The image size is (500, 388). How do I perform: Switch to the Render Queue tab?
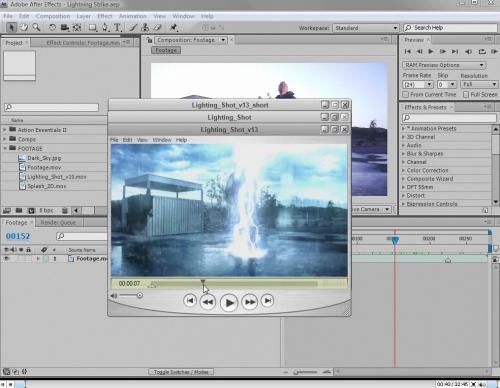(58, 222)
